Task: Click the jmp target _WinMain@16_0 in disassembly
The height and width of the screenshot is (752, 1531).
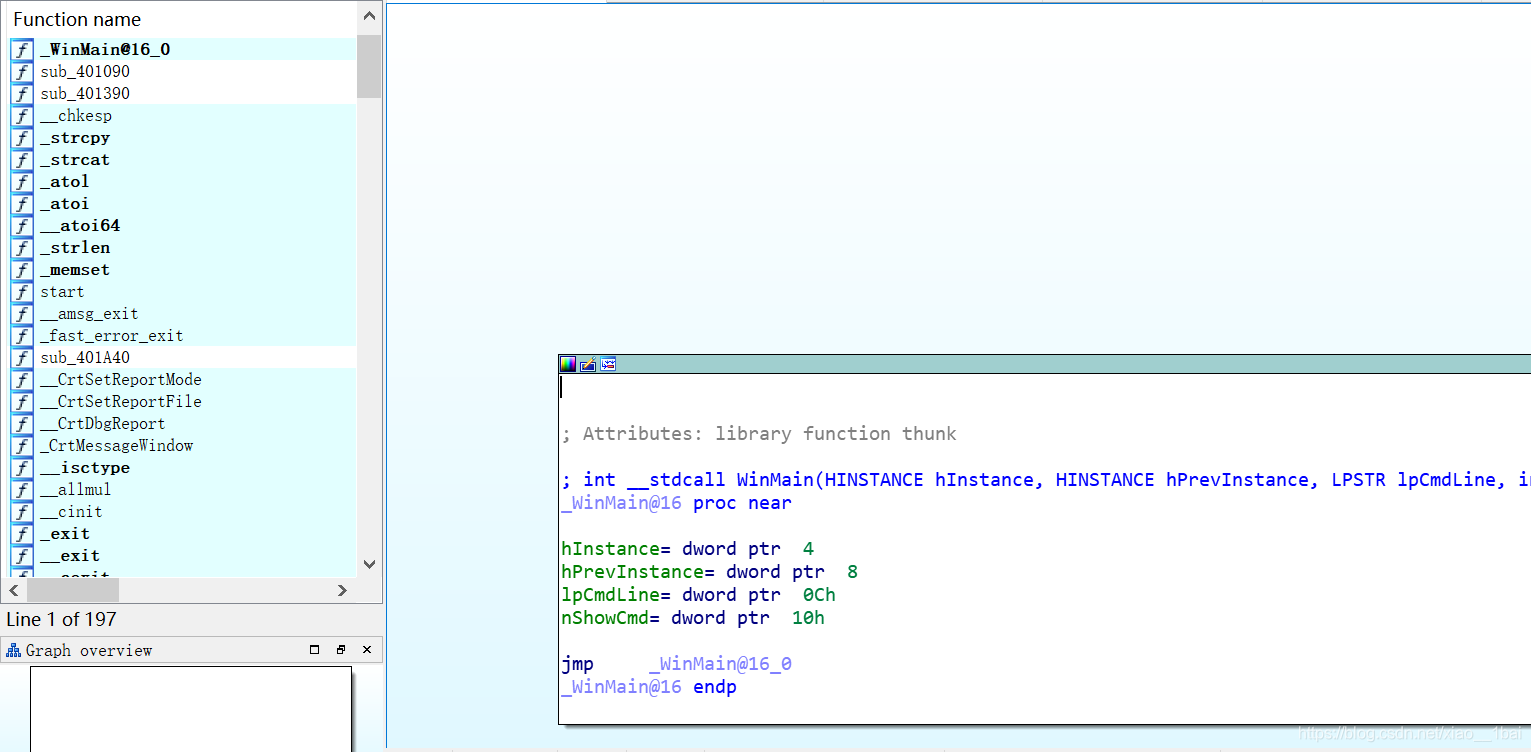Action: pos(720,664)
